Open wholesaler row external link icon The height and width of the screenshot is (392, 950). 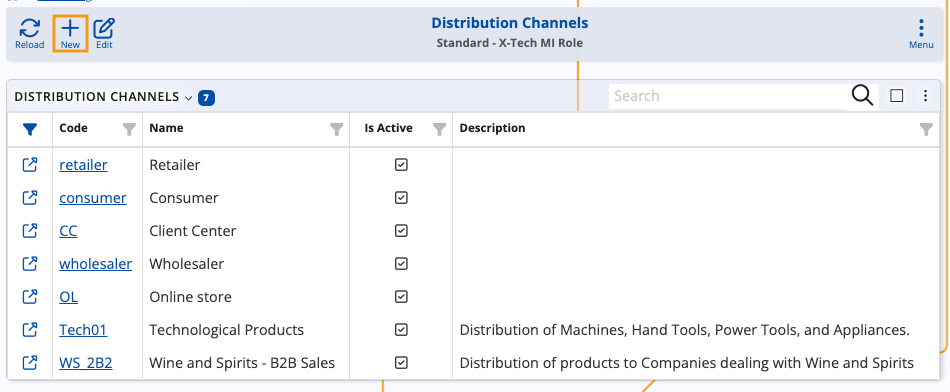pos(30,264)
